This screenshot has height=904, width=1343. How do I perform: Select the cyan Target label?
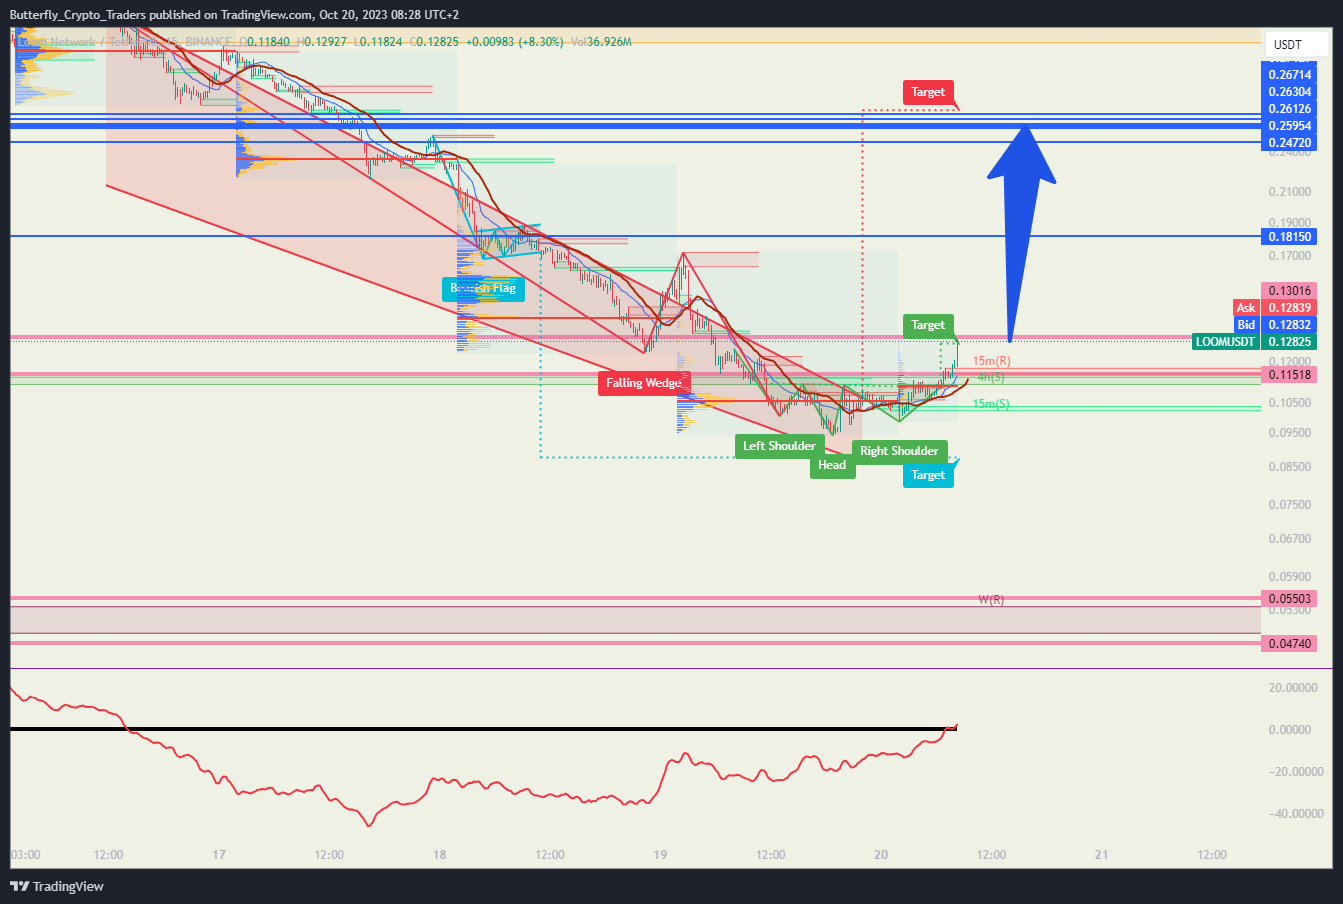coord(928,475)
